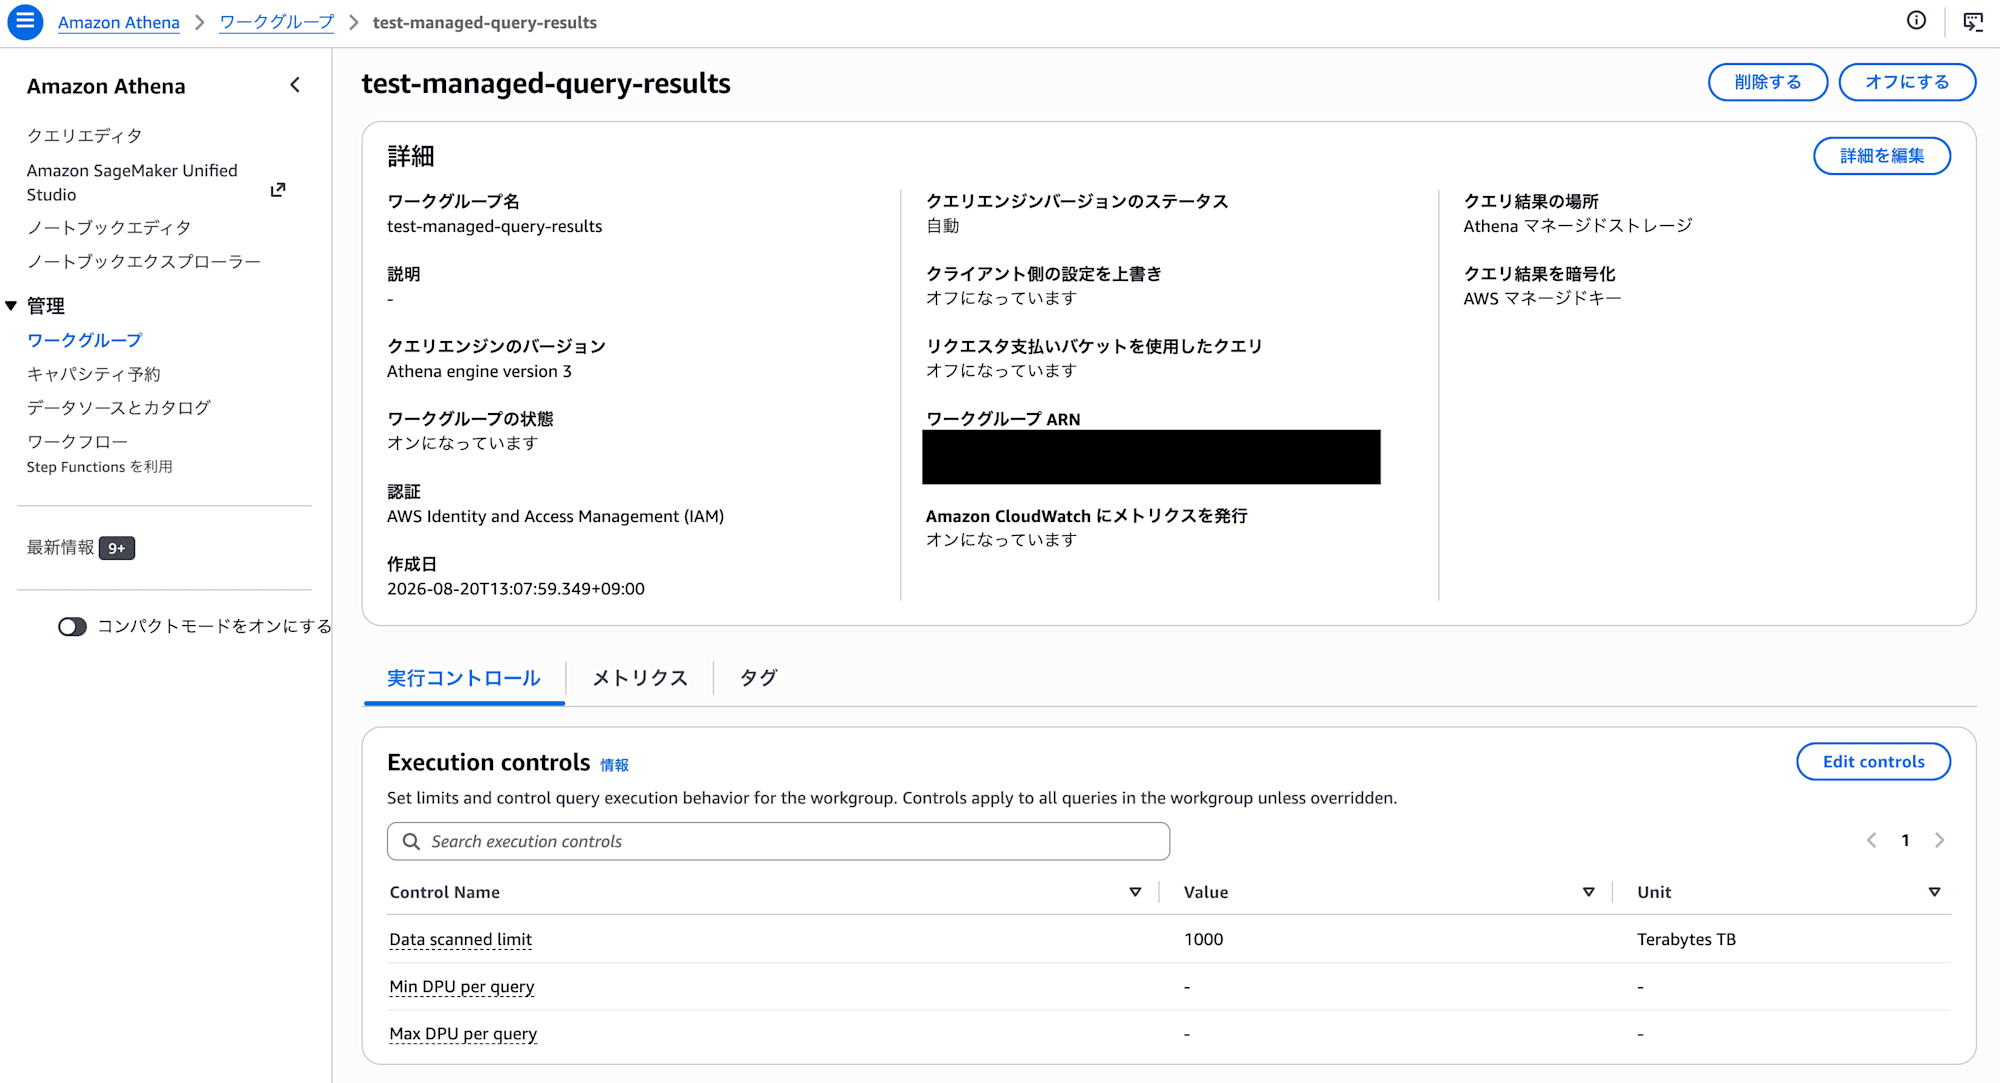Click the search magnifier icon in execution controls
Screen dimensions: 2000x1083
(x=411, y=842)
